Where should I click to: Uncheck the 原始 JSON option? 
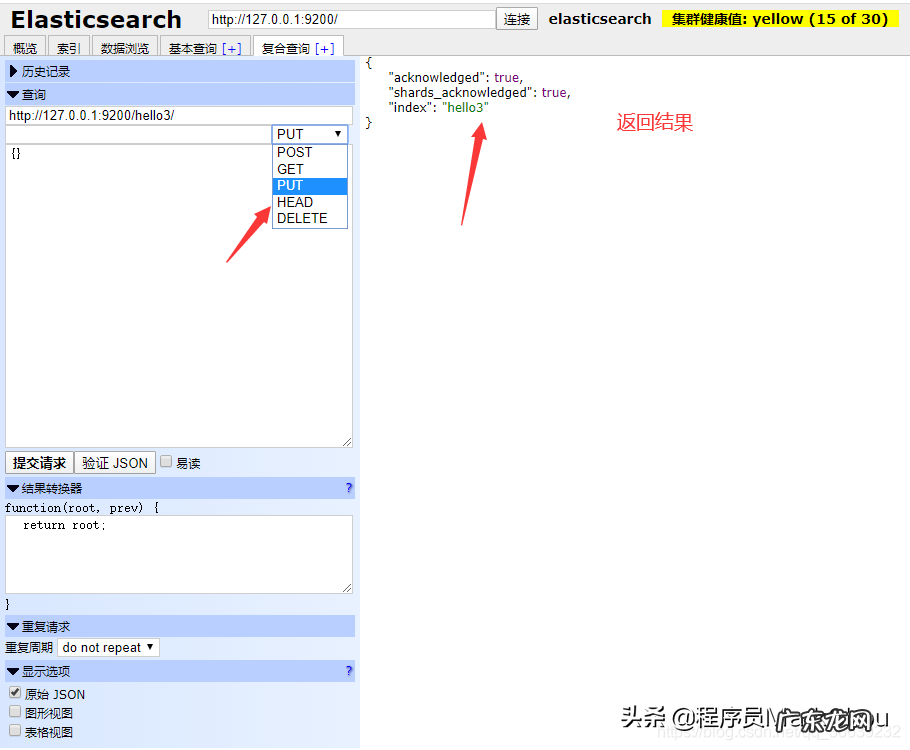tap(15, 692)
